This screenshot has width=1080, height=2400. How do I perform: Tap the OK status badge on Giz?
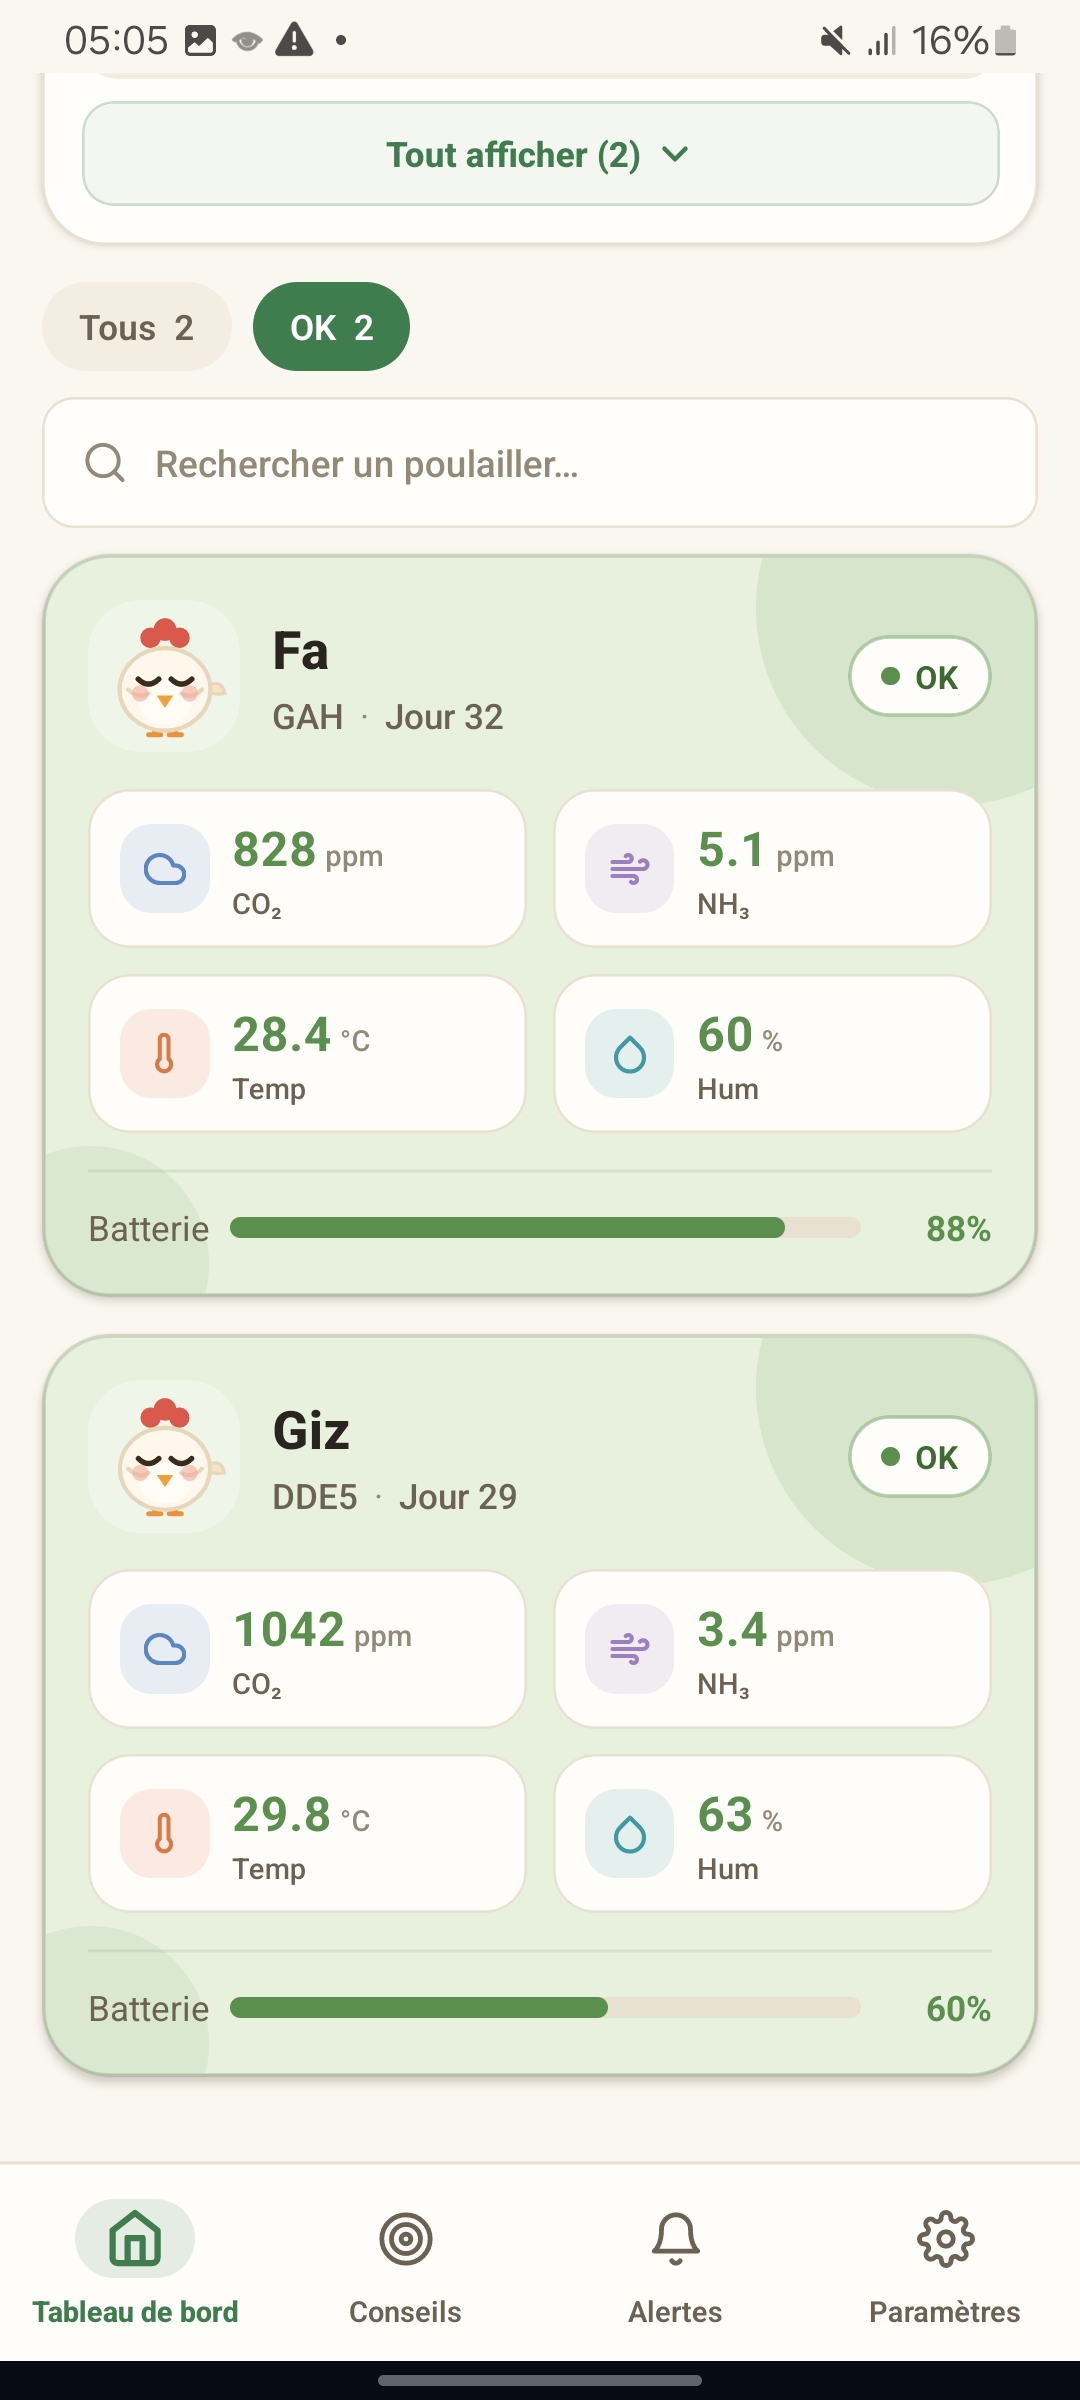[x=920, y=1456]
